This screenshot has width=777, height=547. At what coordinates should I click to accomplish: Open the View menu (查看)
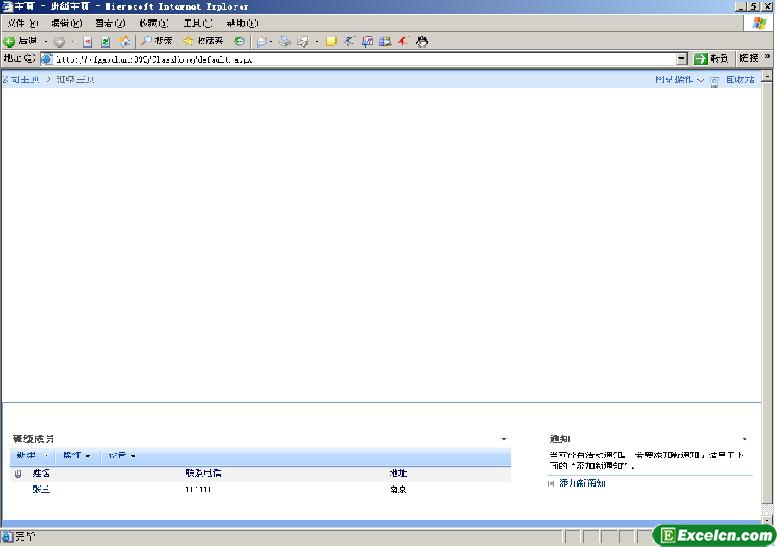coord(110,23)
